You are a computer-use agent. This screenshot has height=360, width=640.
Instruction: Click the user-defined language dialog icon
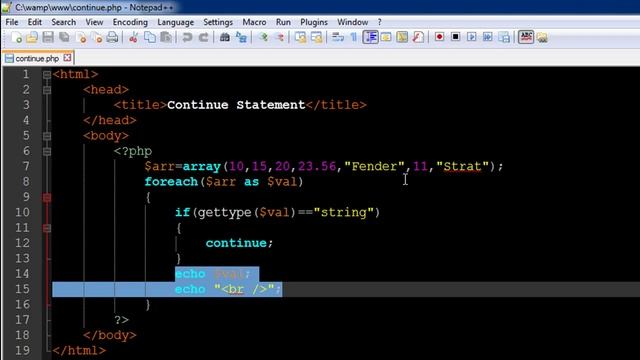click(x=386, y=38)
